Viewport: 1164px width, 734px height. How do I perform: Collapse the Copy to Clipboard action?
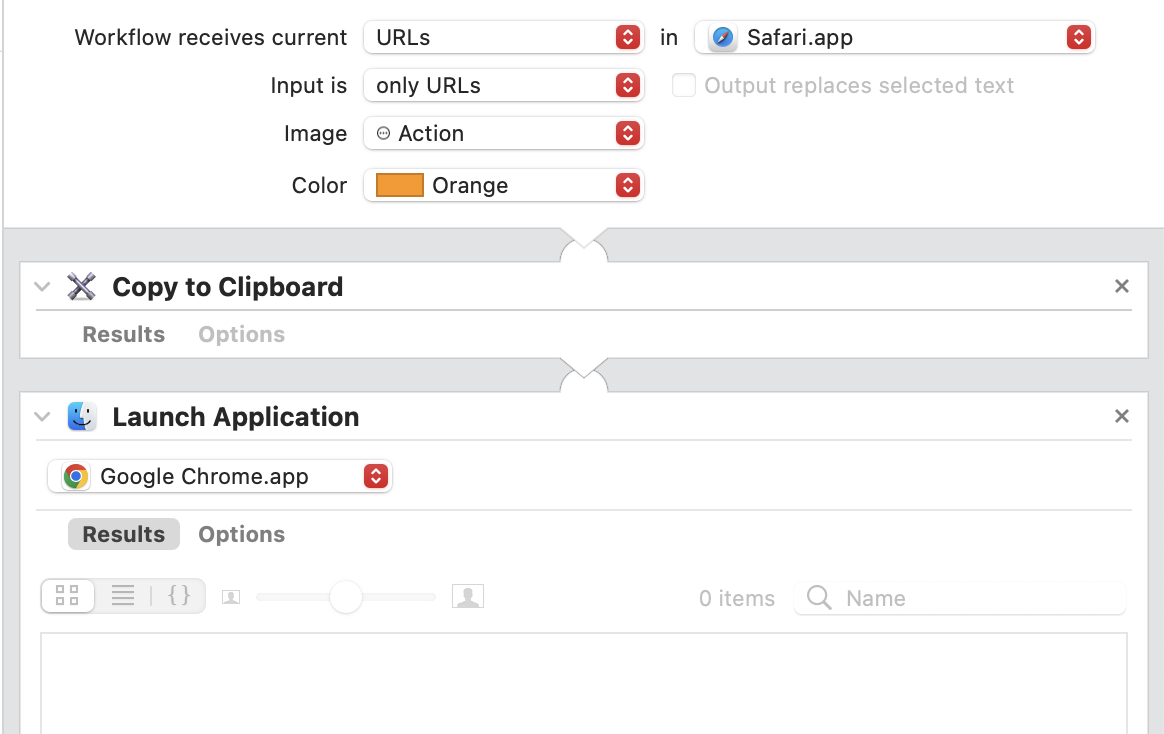[x=42, y=286]
